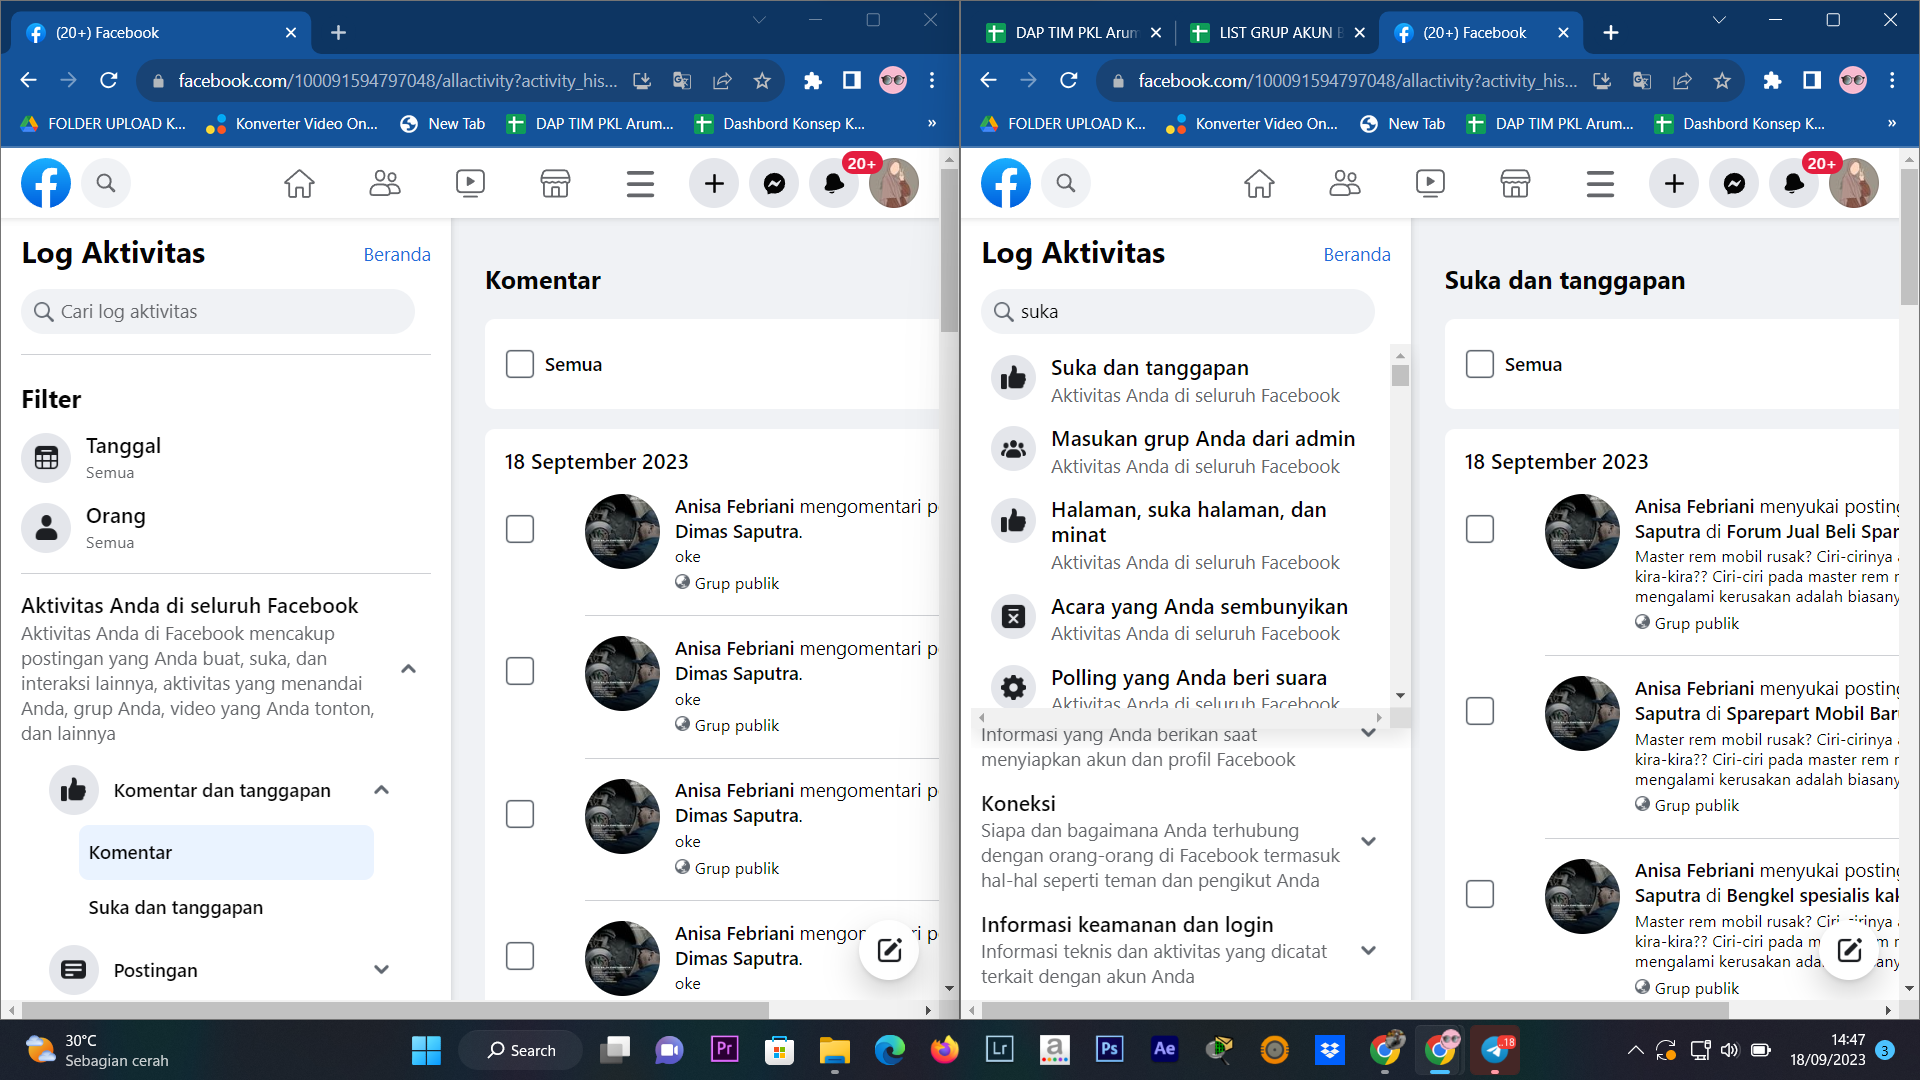Expand the Postingan section
The width and height of the screenshot is (1920, 1080).
[x=381, y=970]
